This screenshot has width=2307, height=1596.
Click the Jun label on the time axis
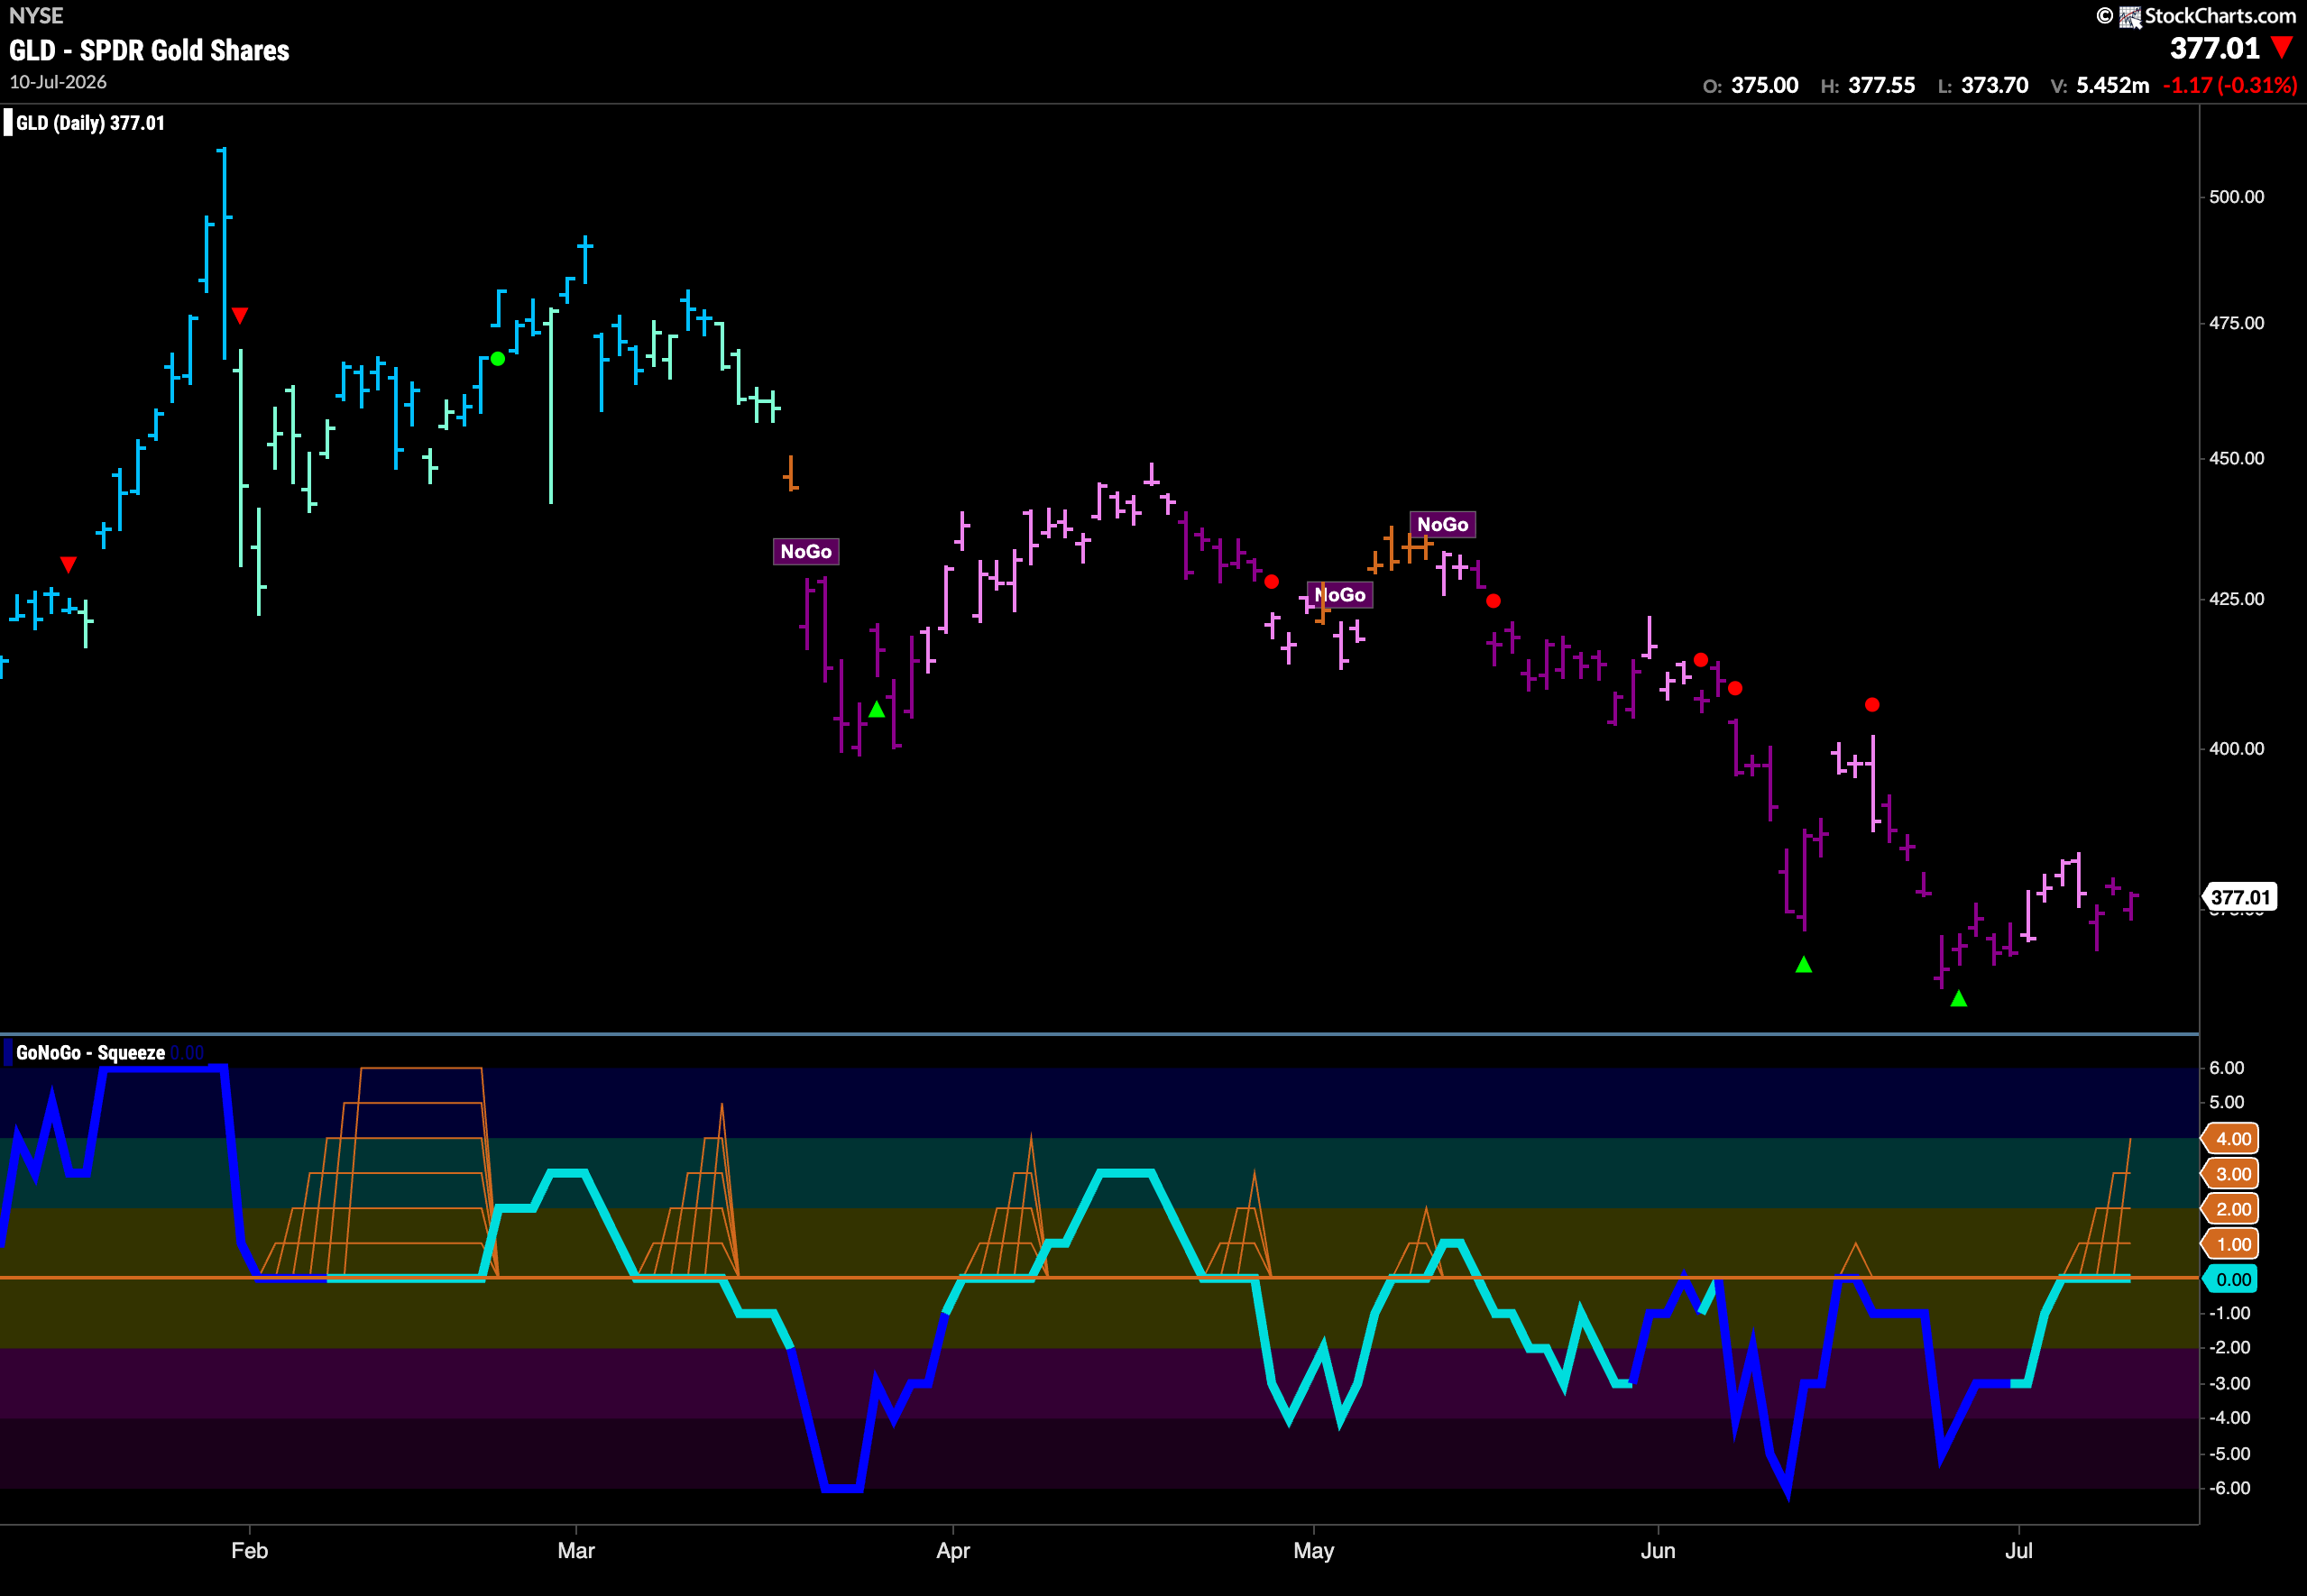[x=1658, y=1550]
